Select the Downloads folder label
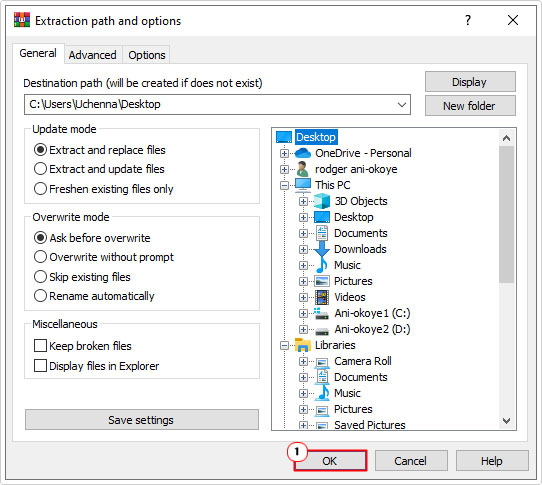Image resolution: width=542 pixels, height=485 pixels. click(x=360, y=249)
